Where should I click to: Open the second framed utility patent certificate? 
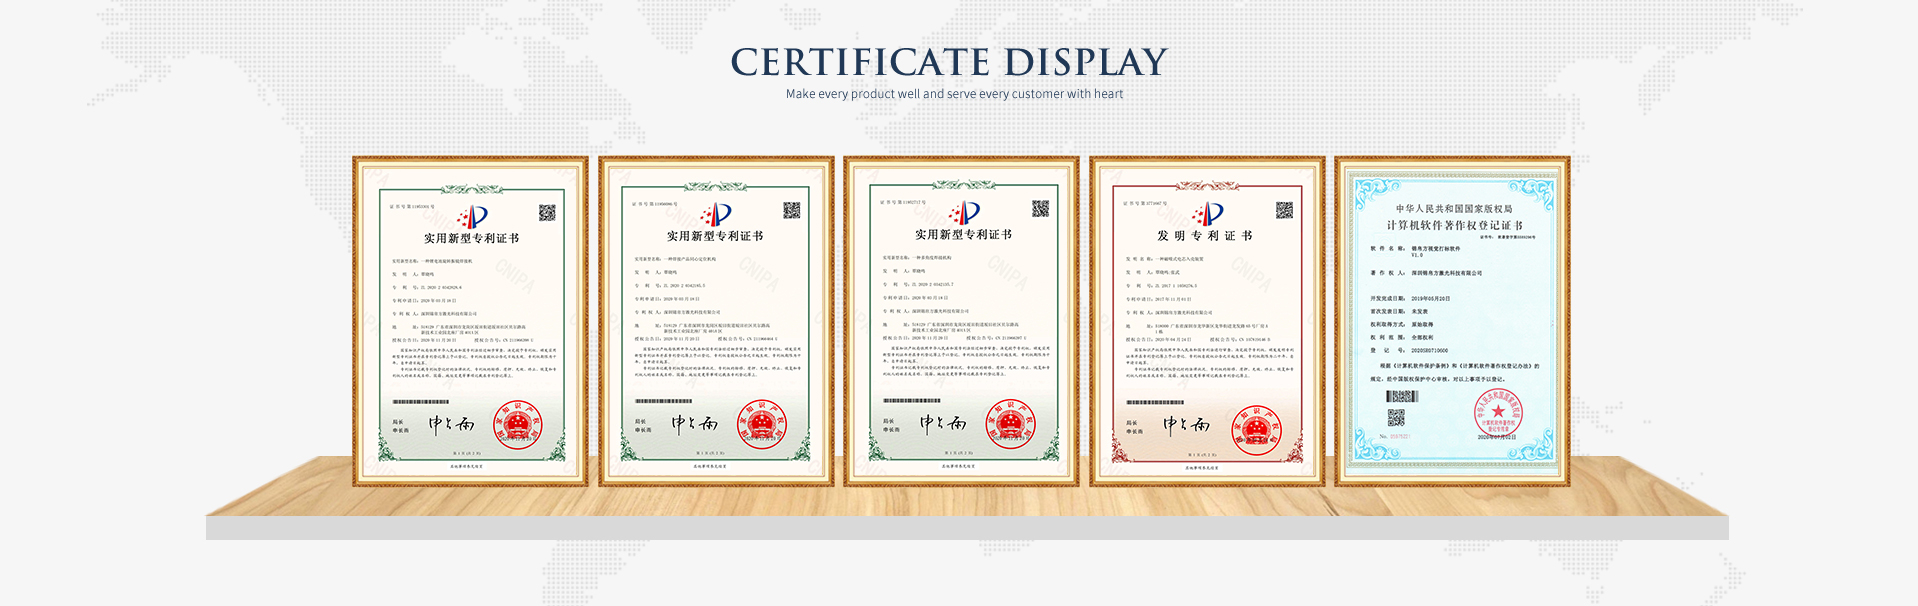[x=716, y=321]
